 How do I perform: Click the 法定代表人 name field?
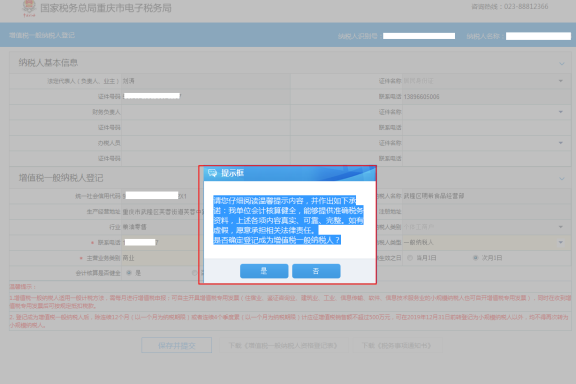coord(206,81)
